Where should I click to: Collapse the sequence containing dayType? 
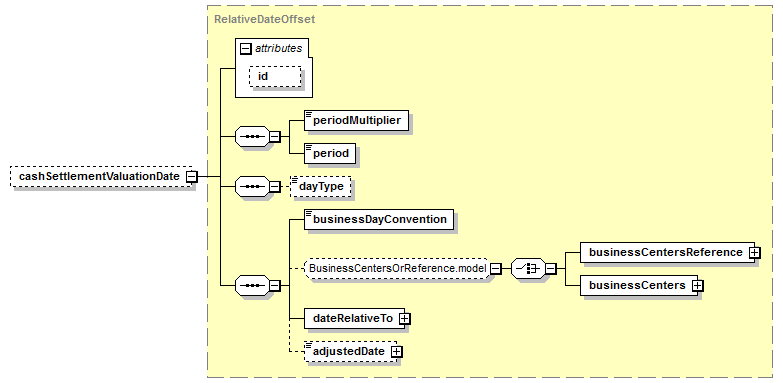point(275,186)
